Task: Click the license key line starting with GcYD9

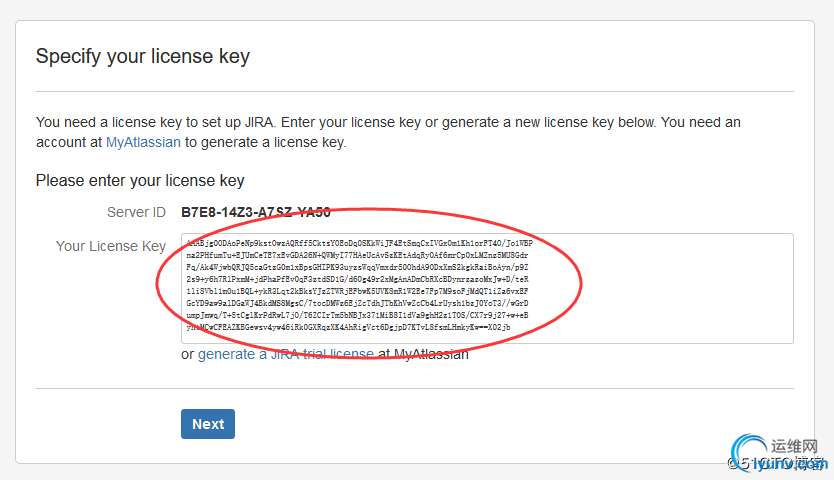Action: [357, 303]
